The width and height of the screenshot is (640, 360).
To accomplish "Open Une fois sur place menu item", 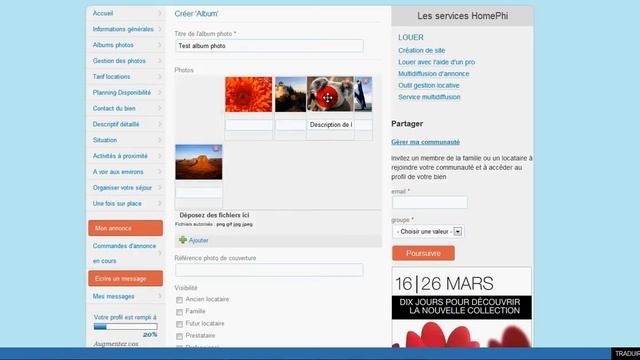I will [117, 203].
